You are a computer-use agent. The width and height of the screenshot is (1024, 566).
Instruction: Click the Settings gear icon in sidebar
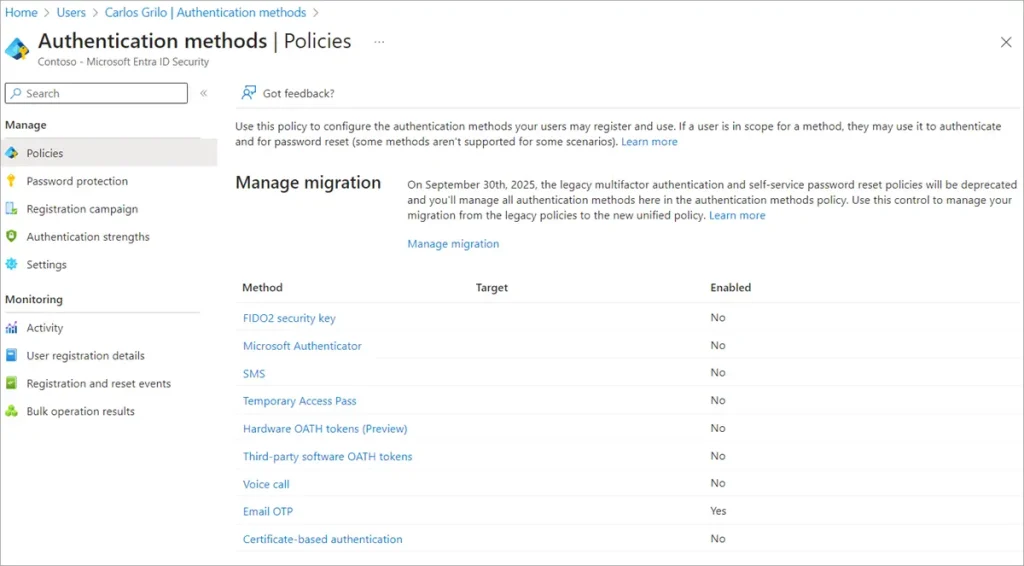click(x=12, y=265)
